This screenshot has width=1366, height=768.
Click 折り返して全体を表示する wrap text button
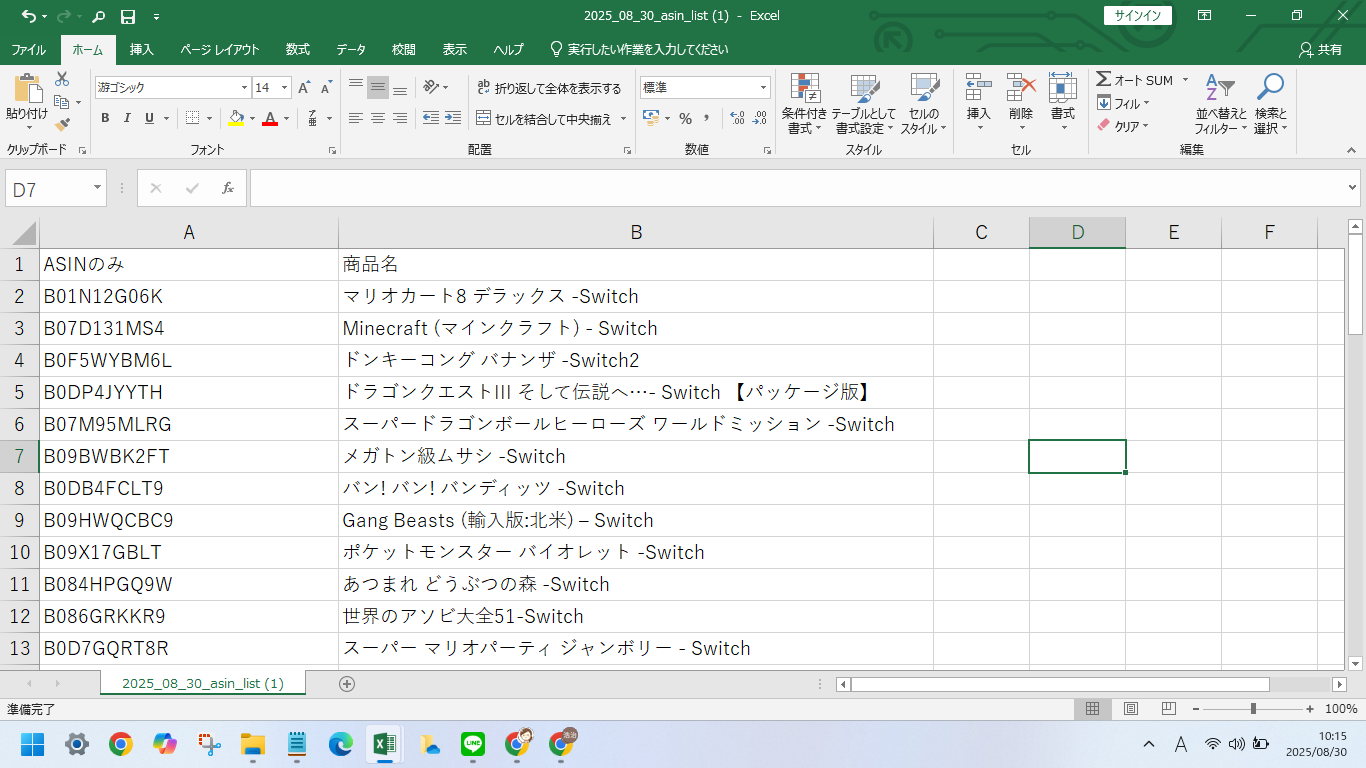pyautogui.click(x=549, y=88)
